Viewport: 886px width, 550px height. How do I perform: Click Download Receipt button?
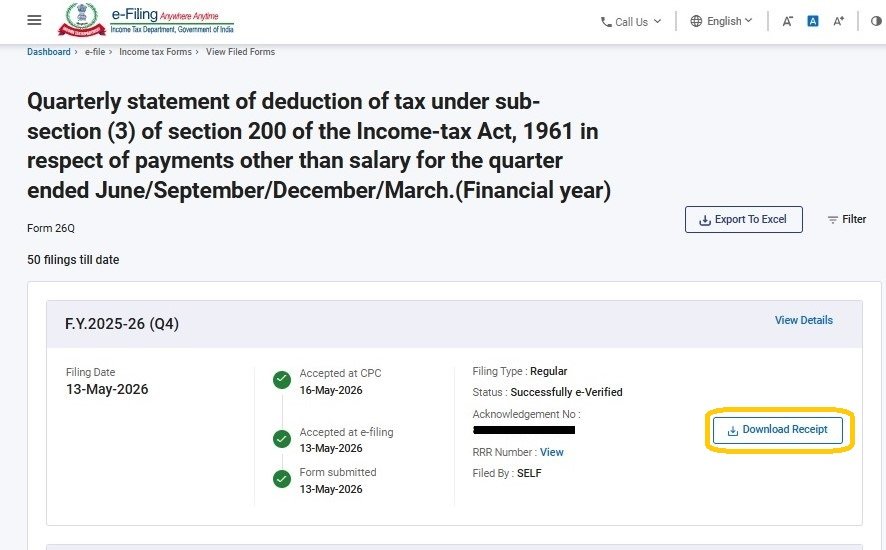(778, 430)
